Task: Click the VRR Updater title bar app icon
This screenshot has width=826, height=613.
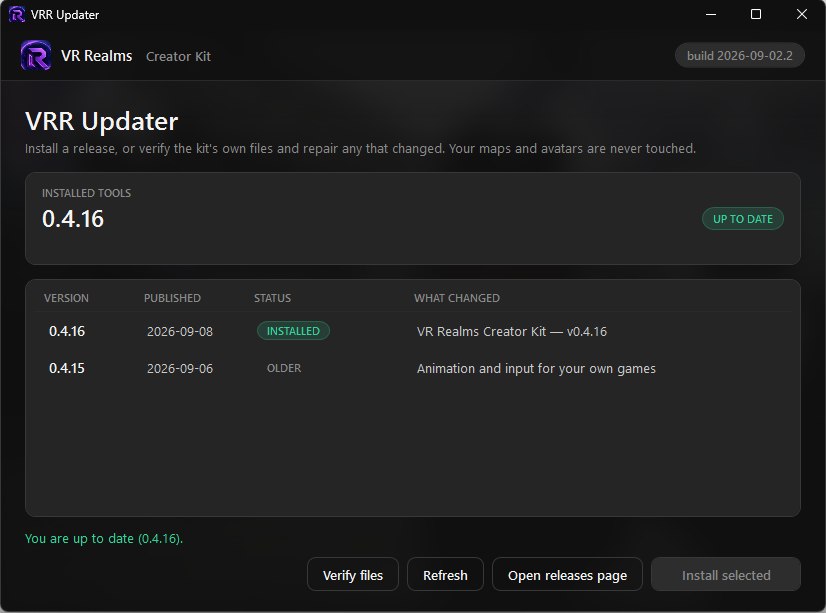Action: (16, 14)
